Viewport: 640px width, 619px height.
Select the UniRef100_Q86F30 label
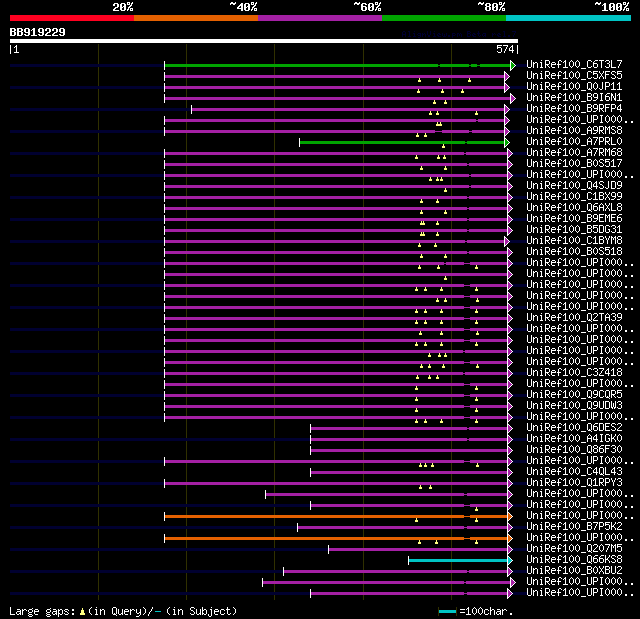pos(574,450)
